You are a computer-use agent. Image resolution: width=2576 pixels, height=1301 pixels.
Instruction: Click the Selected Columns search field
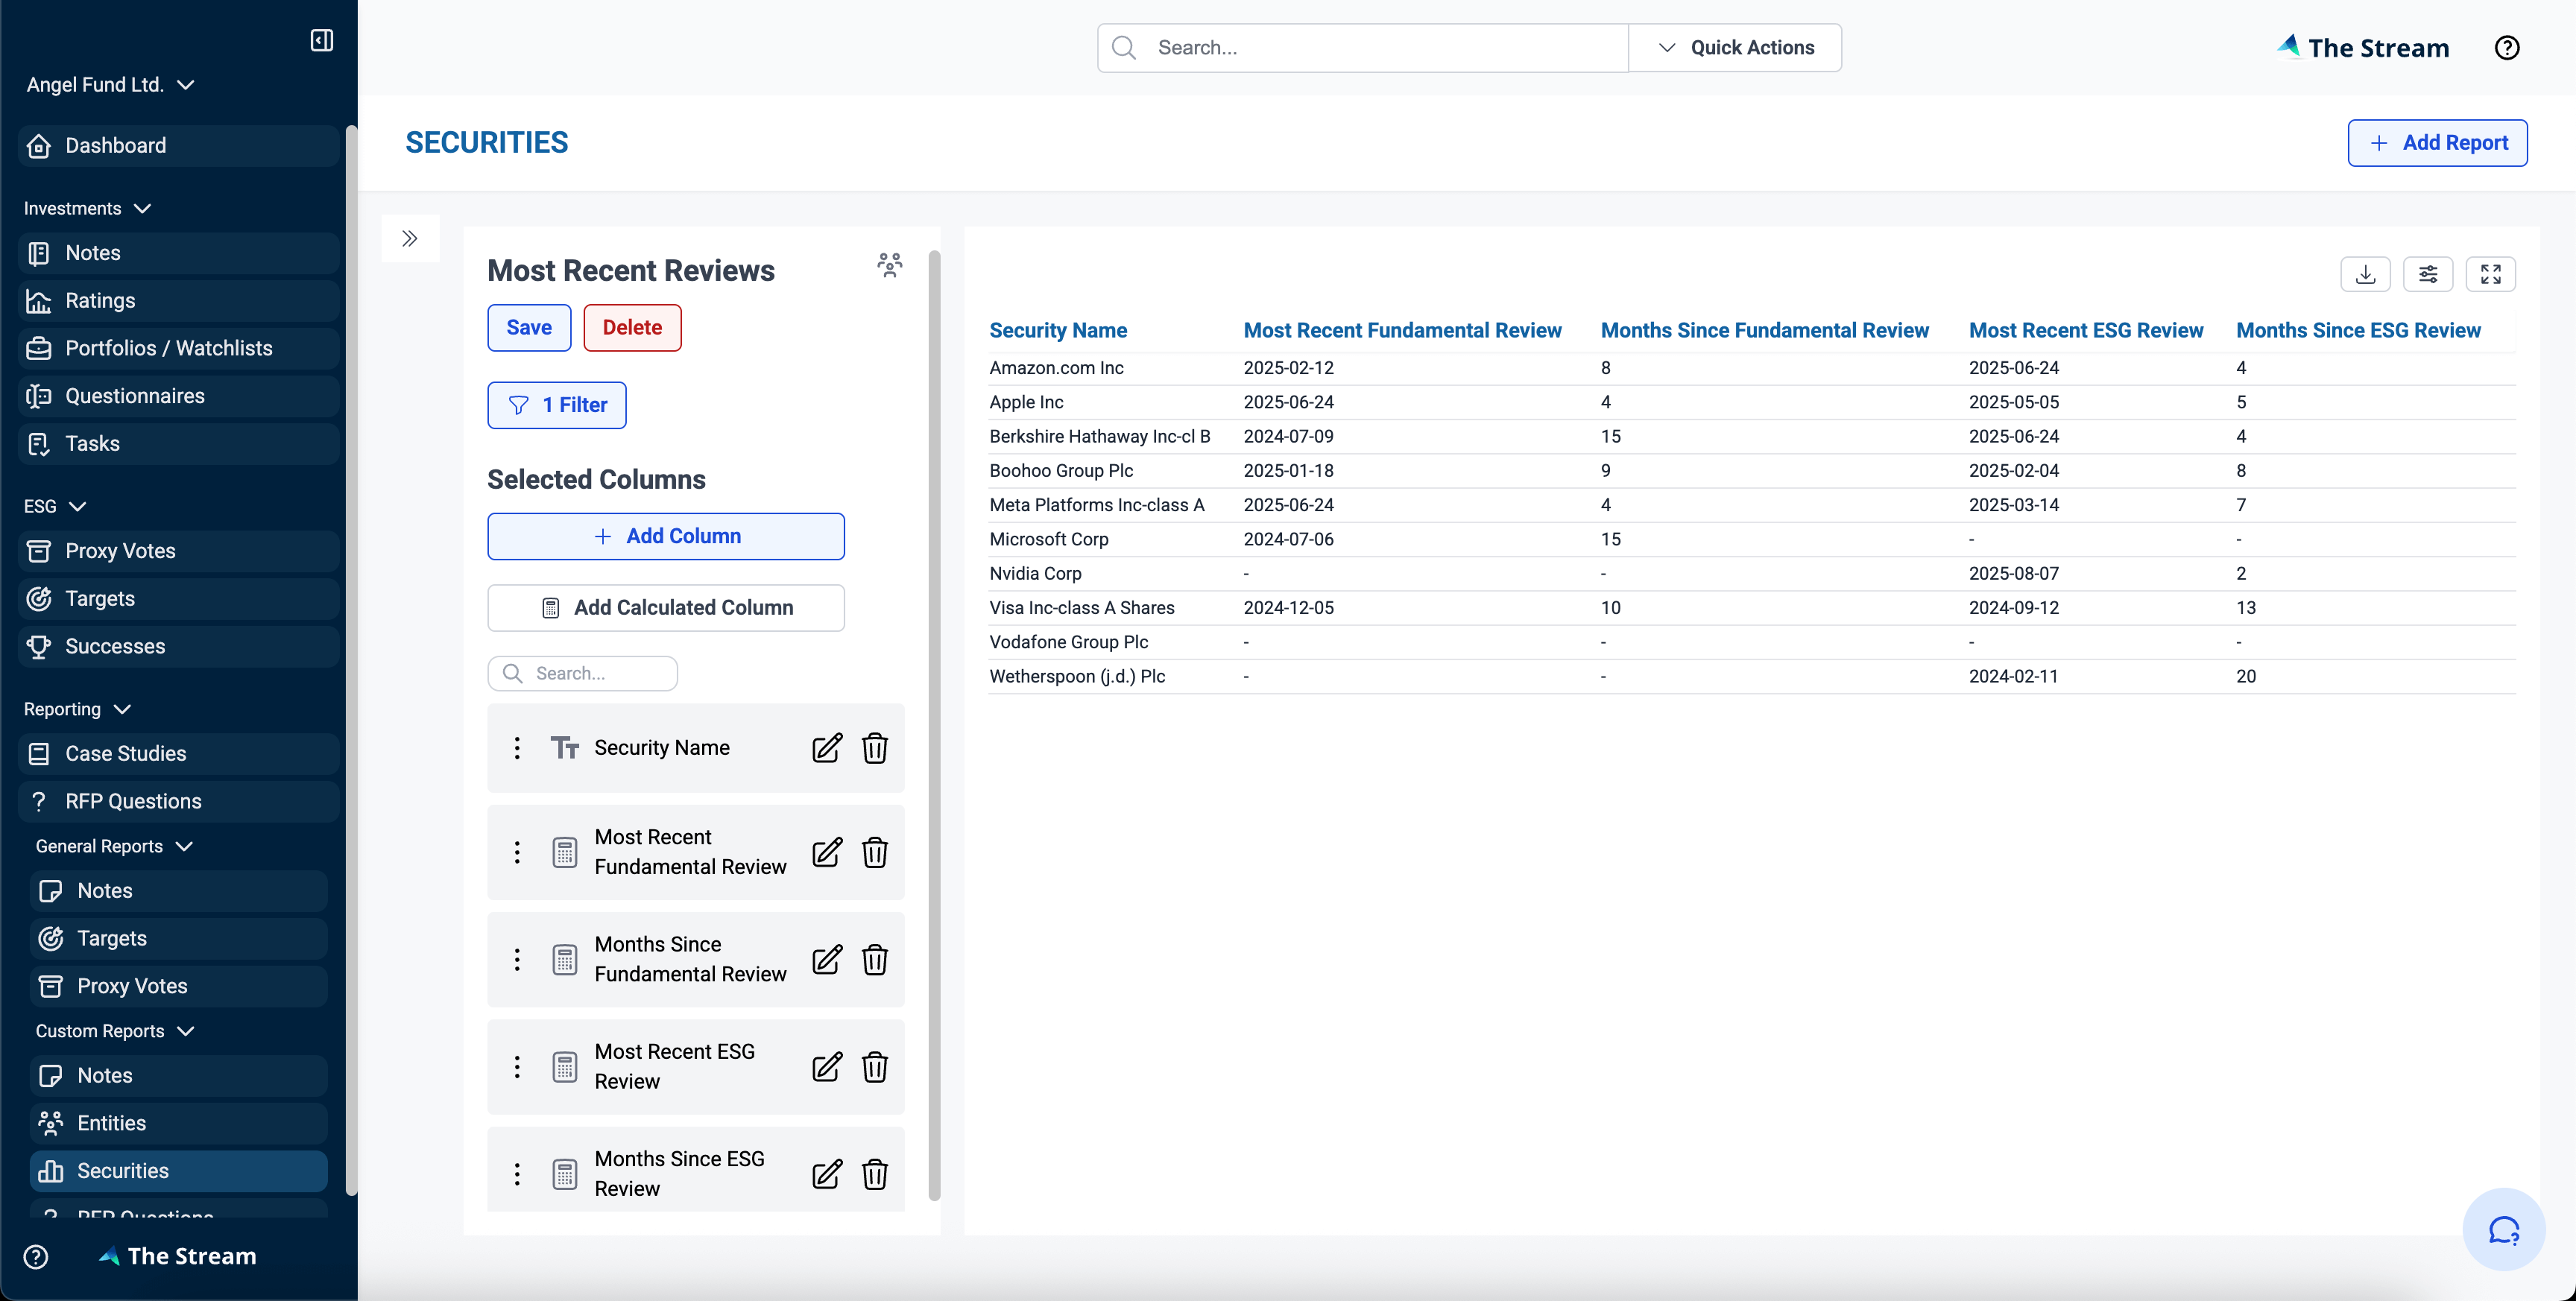582,673
